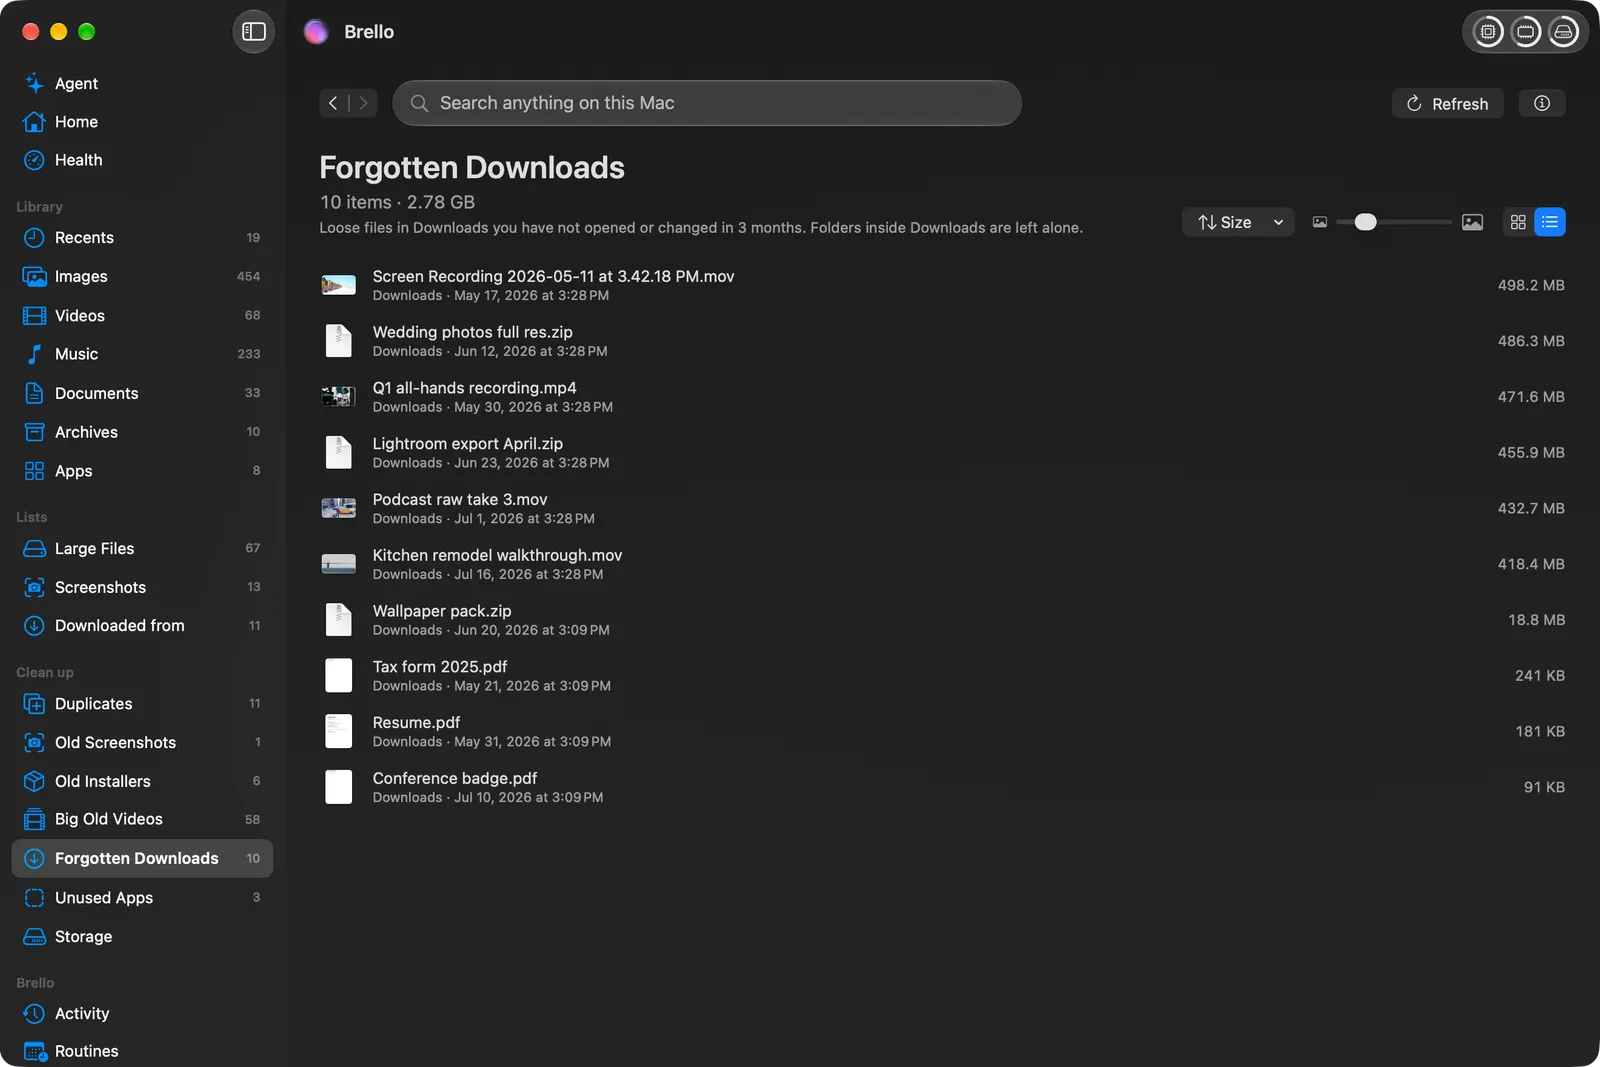Click the info circle button

1542,103
